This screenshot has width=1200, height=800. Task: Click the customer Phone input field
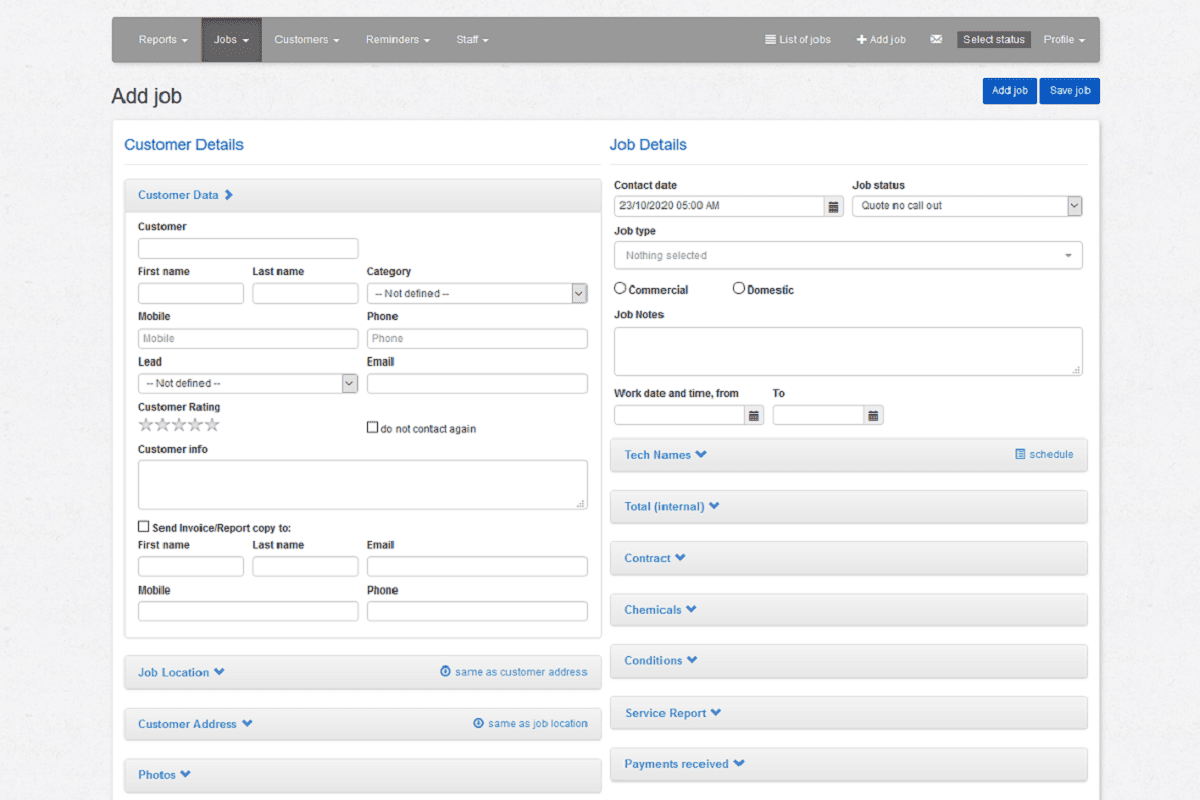pyautogui.click(x=477, y=338)
